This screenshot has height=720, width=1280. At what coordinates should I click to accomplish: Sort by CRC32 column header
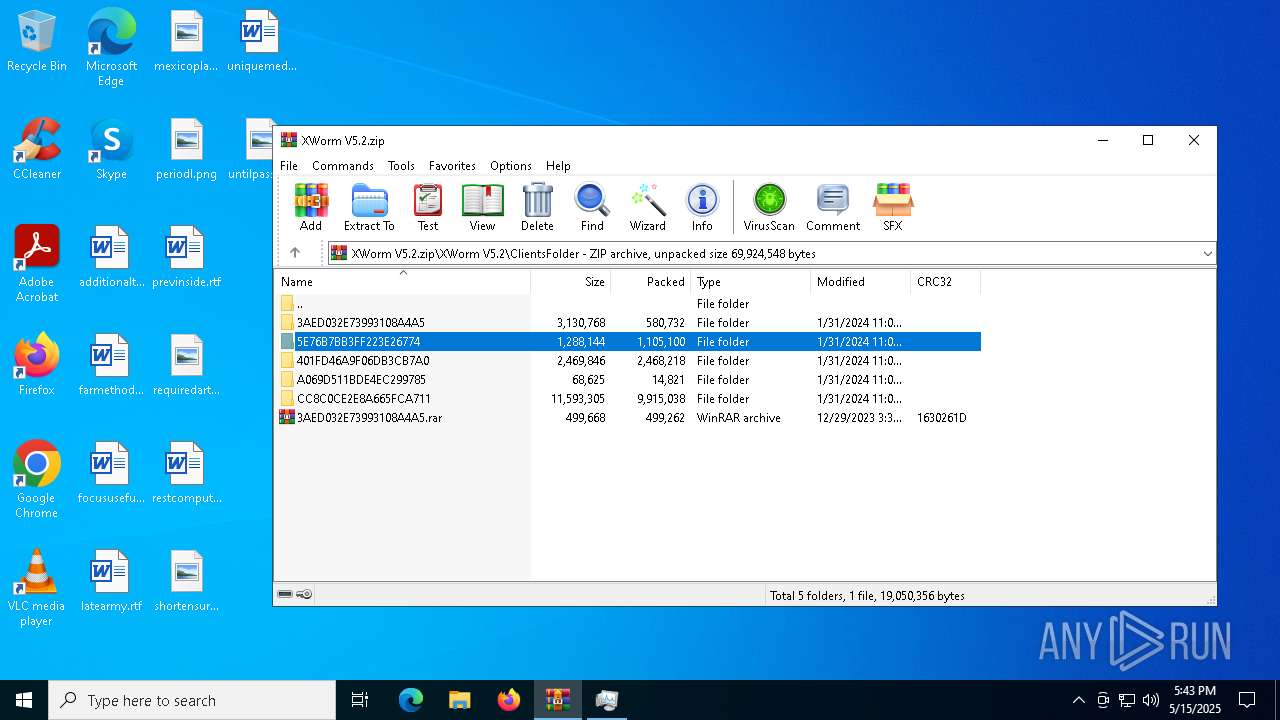pos(946,282)
